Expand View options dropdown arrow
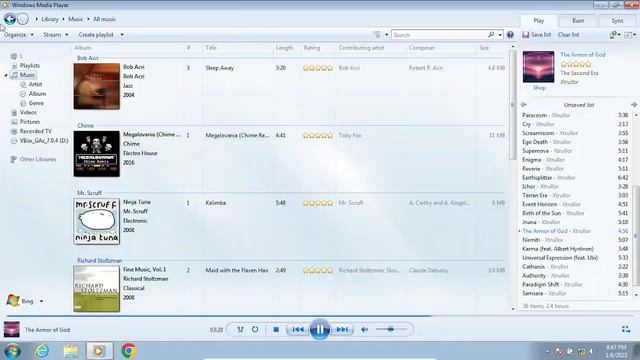The image size is (640, 360). point(387,35)
